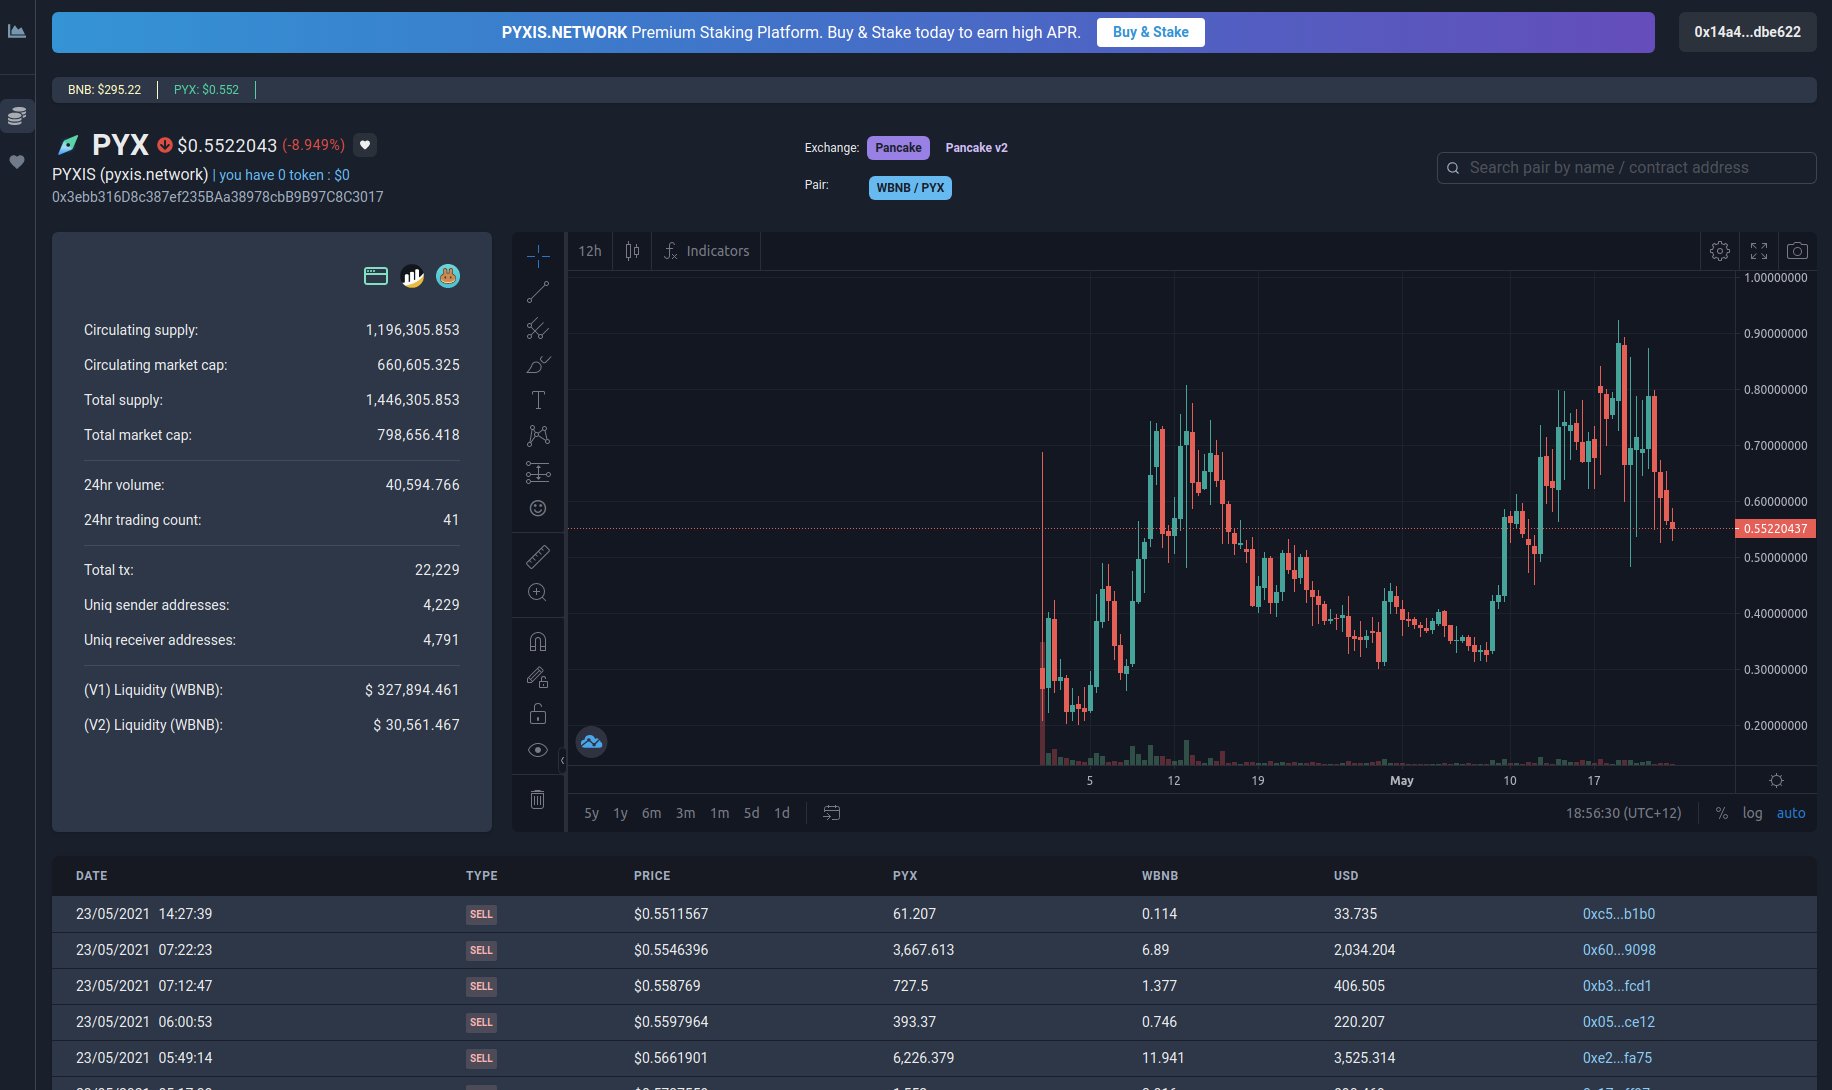The height and width of the screenshot is (1090, 1832).
Task: Open transaction link 0xc5...b1b0
Action: tap(1618, 914)
